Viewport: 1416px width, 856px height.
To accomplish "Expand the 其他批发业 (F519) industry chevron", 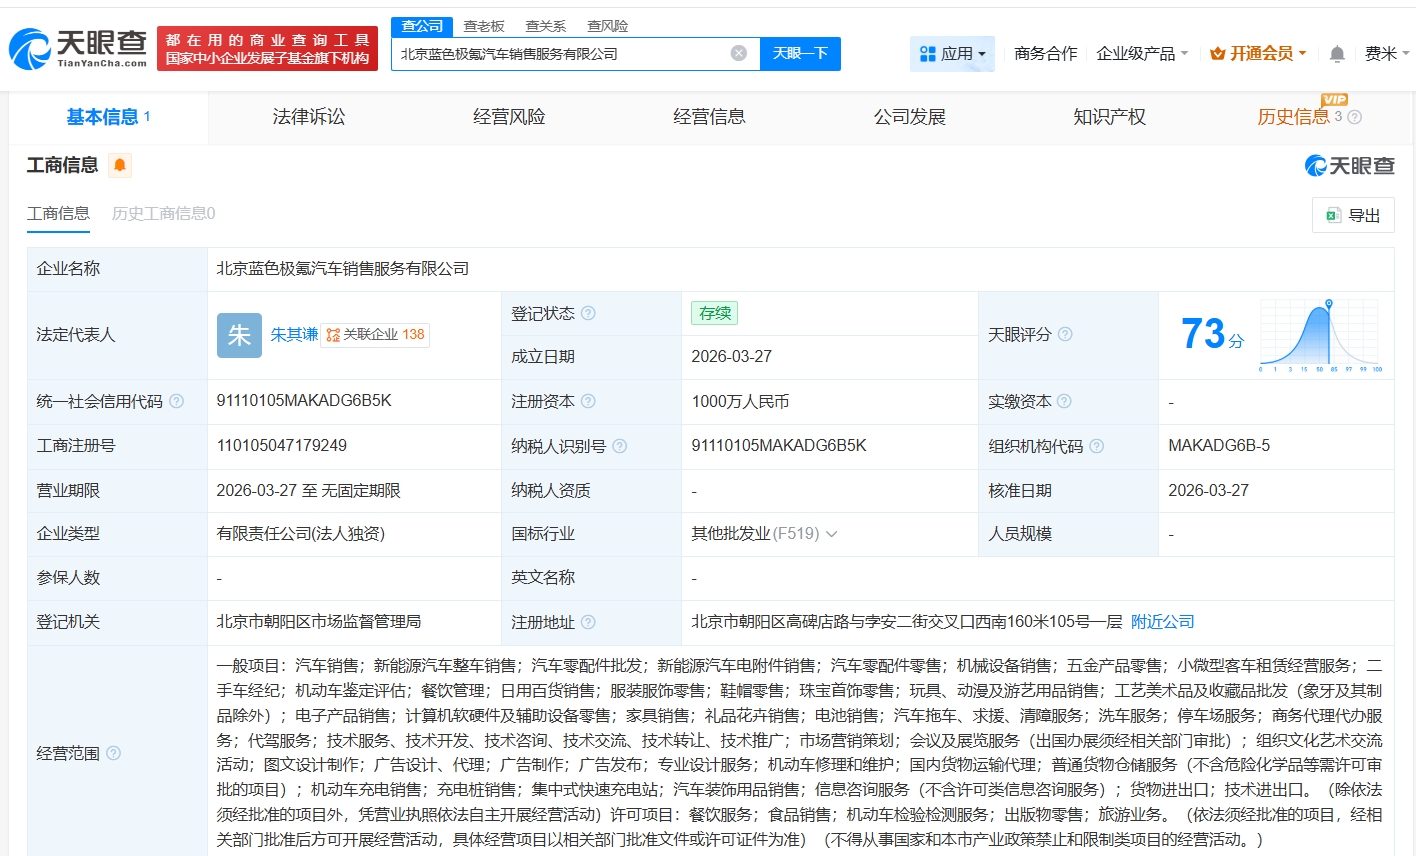I will point(832,534).
